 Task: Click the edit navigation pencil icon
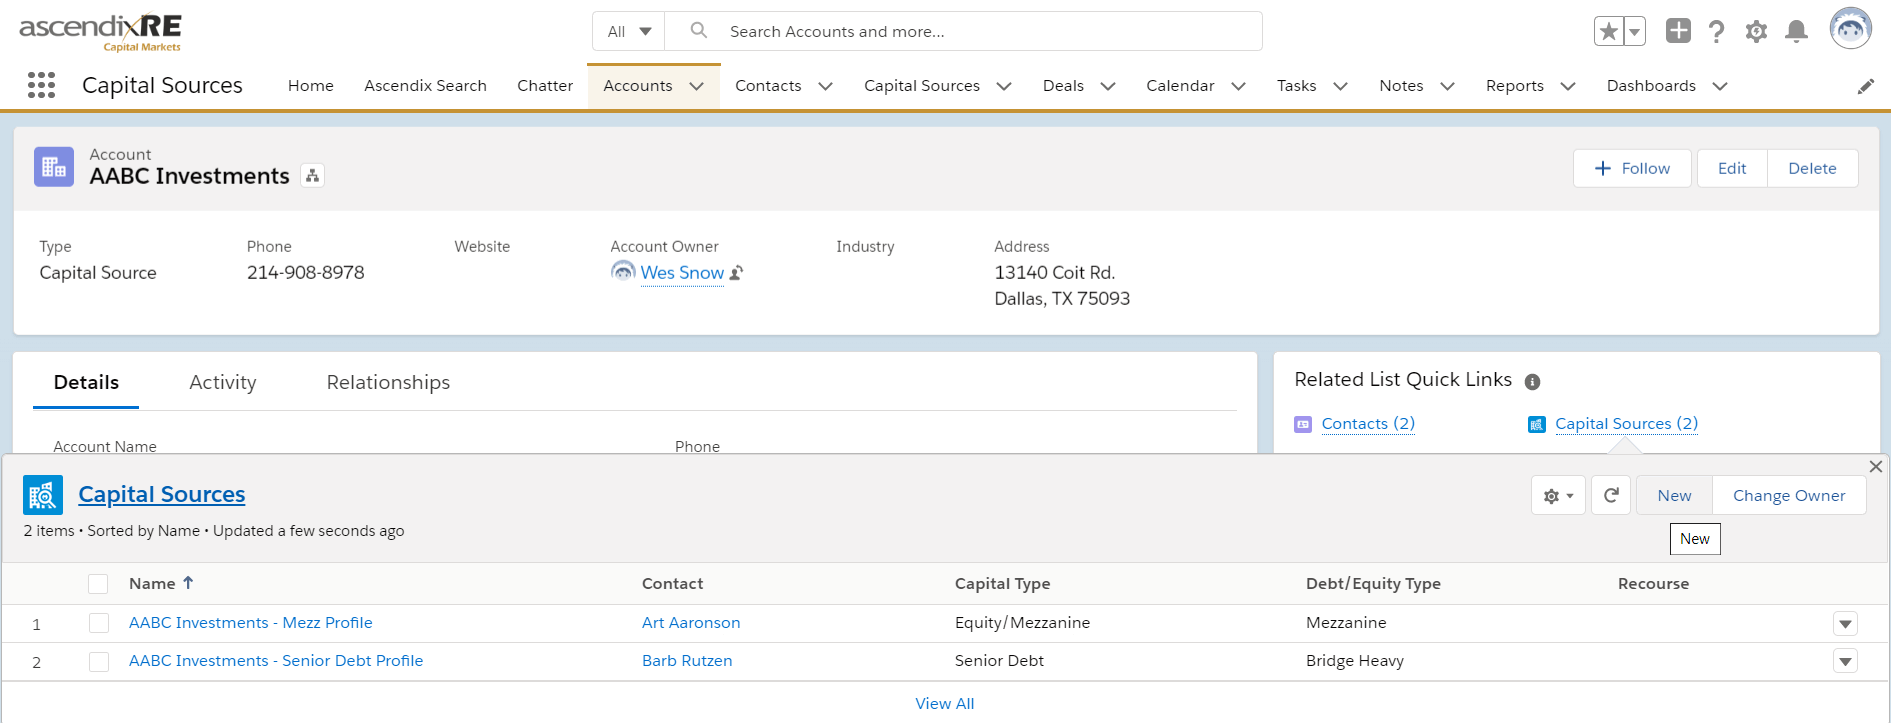pyautogui.click(x=1865, y=87)
